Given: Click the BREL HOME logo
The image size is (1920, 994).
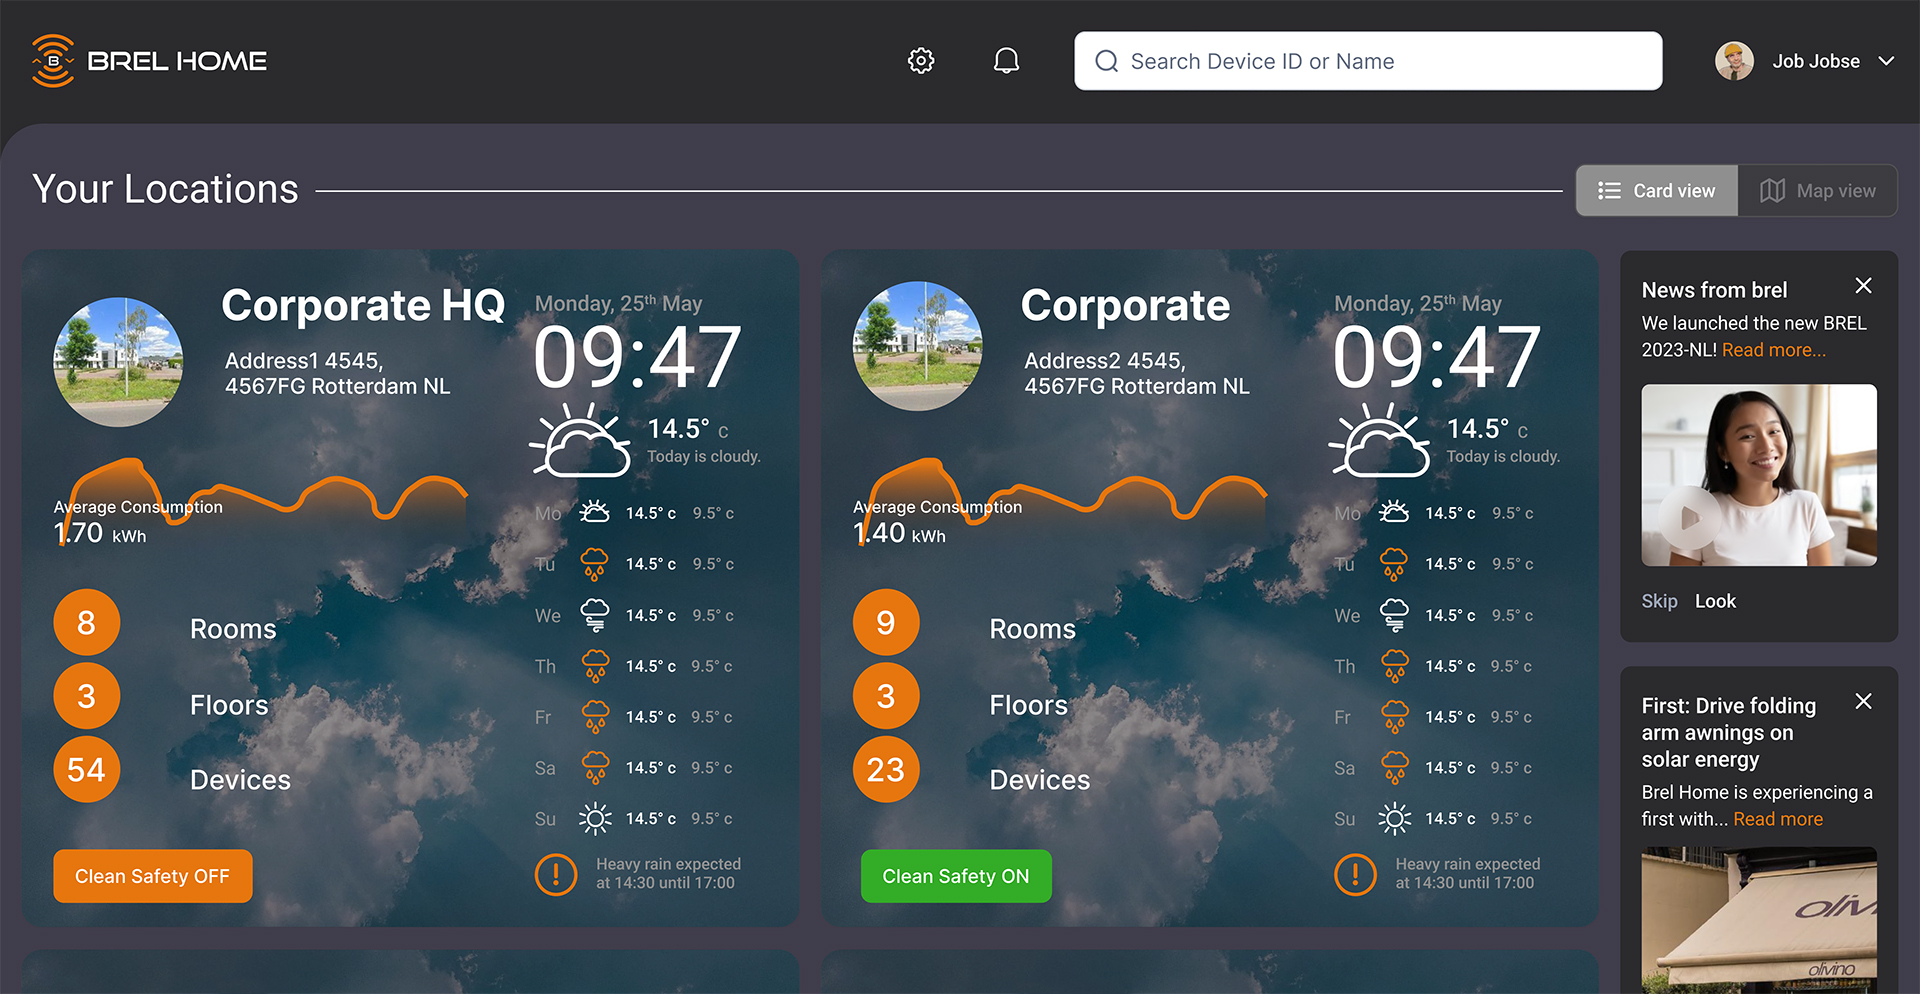Looking at the screenshot, I should pos(150,61).
